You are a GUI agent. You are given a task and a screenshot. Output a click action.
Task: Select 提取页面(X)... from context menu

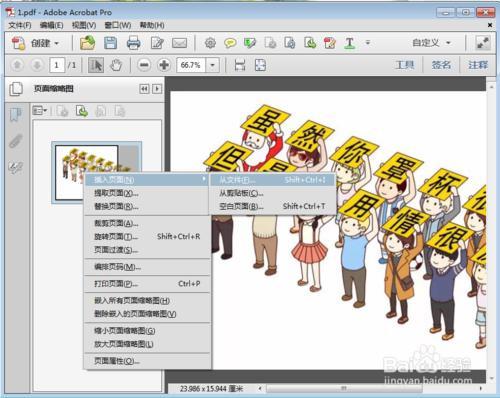pyautogui.click(x=147, y=193)
